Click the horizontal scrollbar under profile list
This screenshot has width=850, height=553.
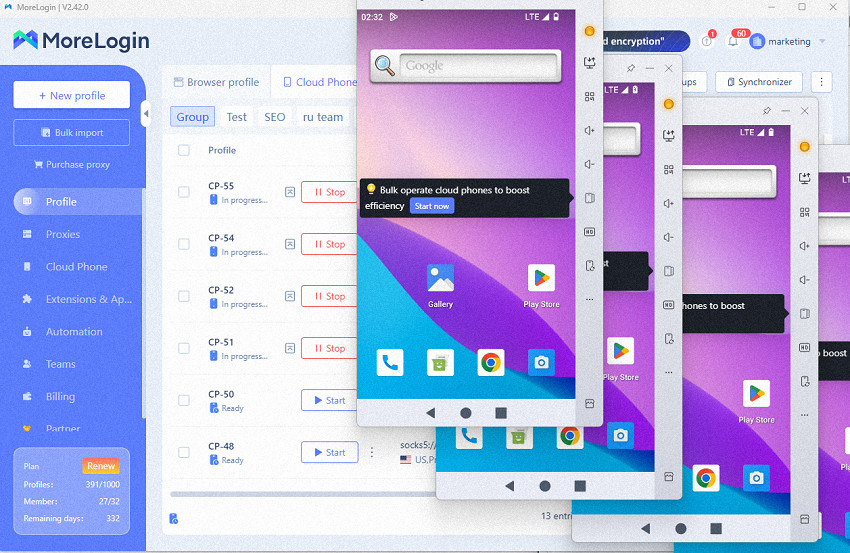304,494
